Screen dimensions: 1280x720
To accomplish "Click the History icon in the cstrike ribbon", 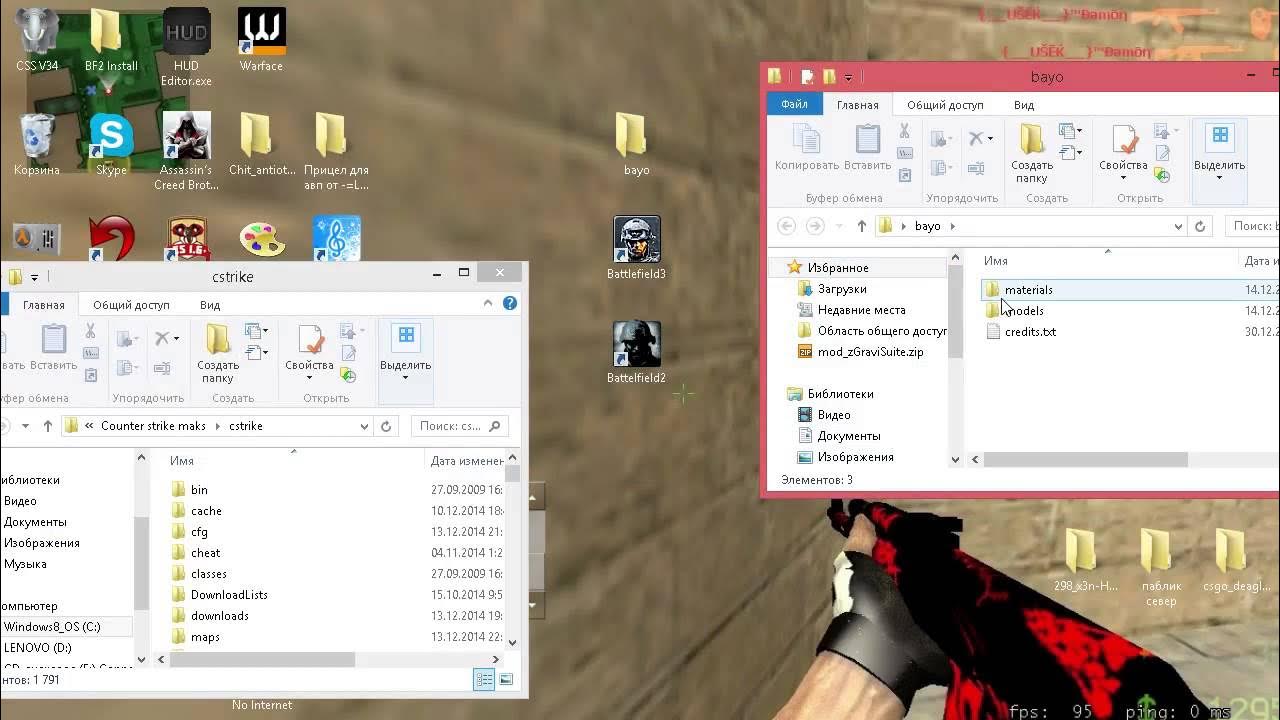I will click(x=348, y=375).
